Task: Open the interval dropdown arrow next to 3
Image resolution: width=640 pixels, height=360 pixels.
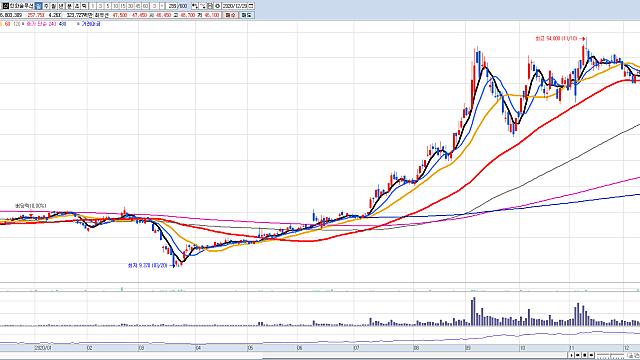Action: 162,6
